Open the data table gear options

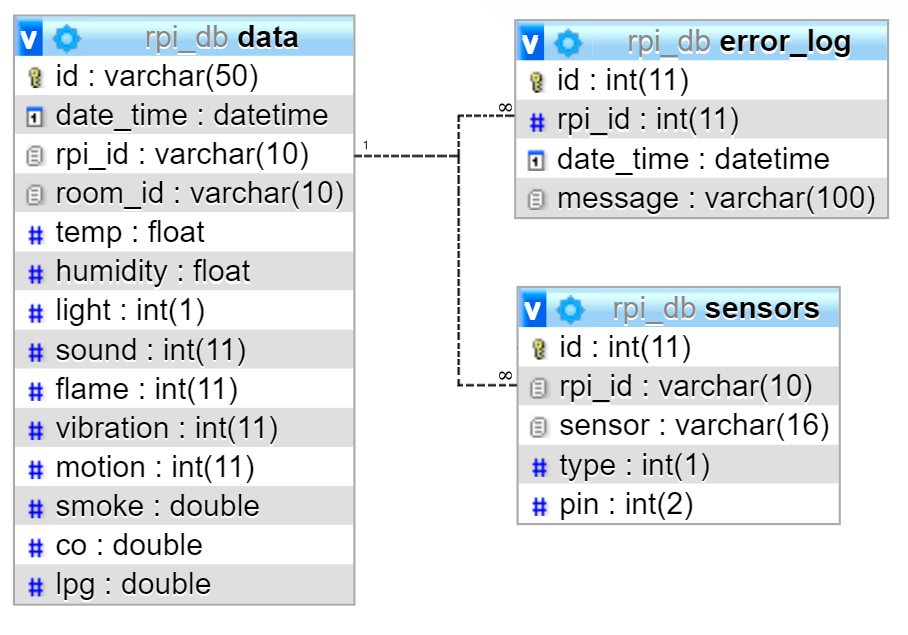pyautogui.click(x=67, y=39)
